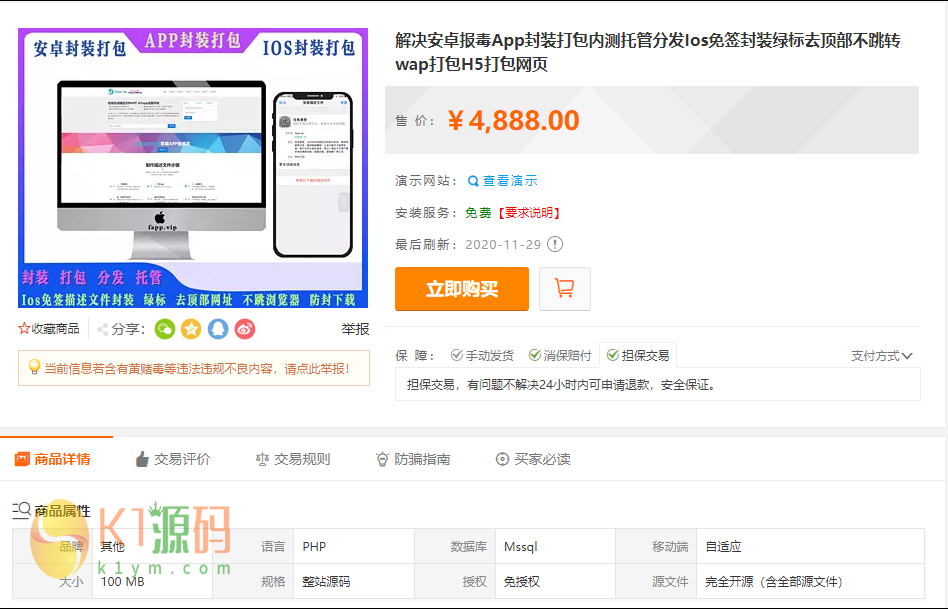
Task: Click the product preview image
Action: pyautogui.click(x=193, y=168)
